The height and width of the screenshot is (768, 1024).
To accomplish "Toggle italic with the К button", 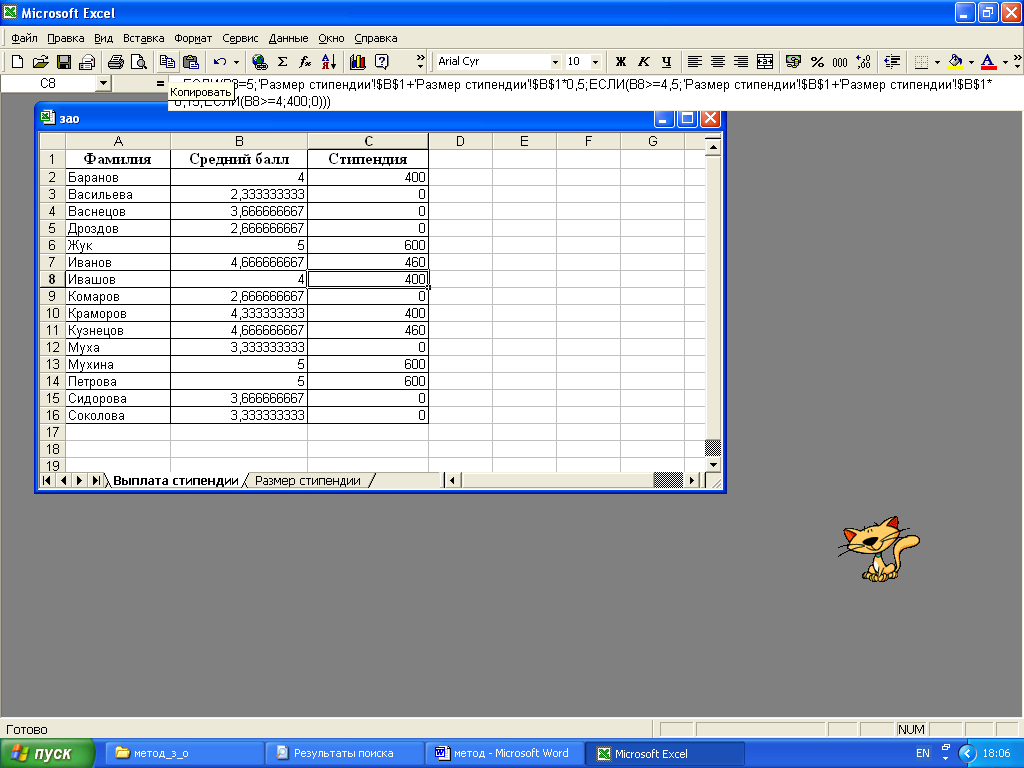I will (x=643, y=61).
